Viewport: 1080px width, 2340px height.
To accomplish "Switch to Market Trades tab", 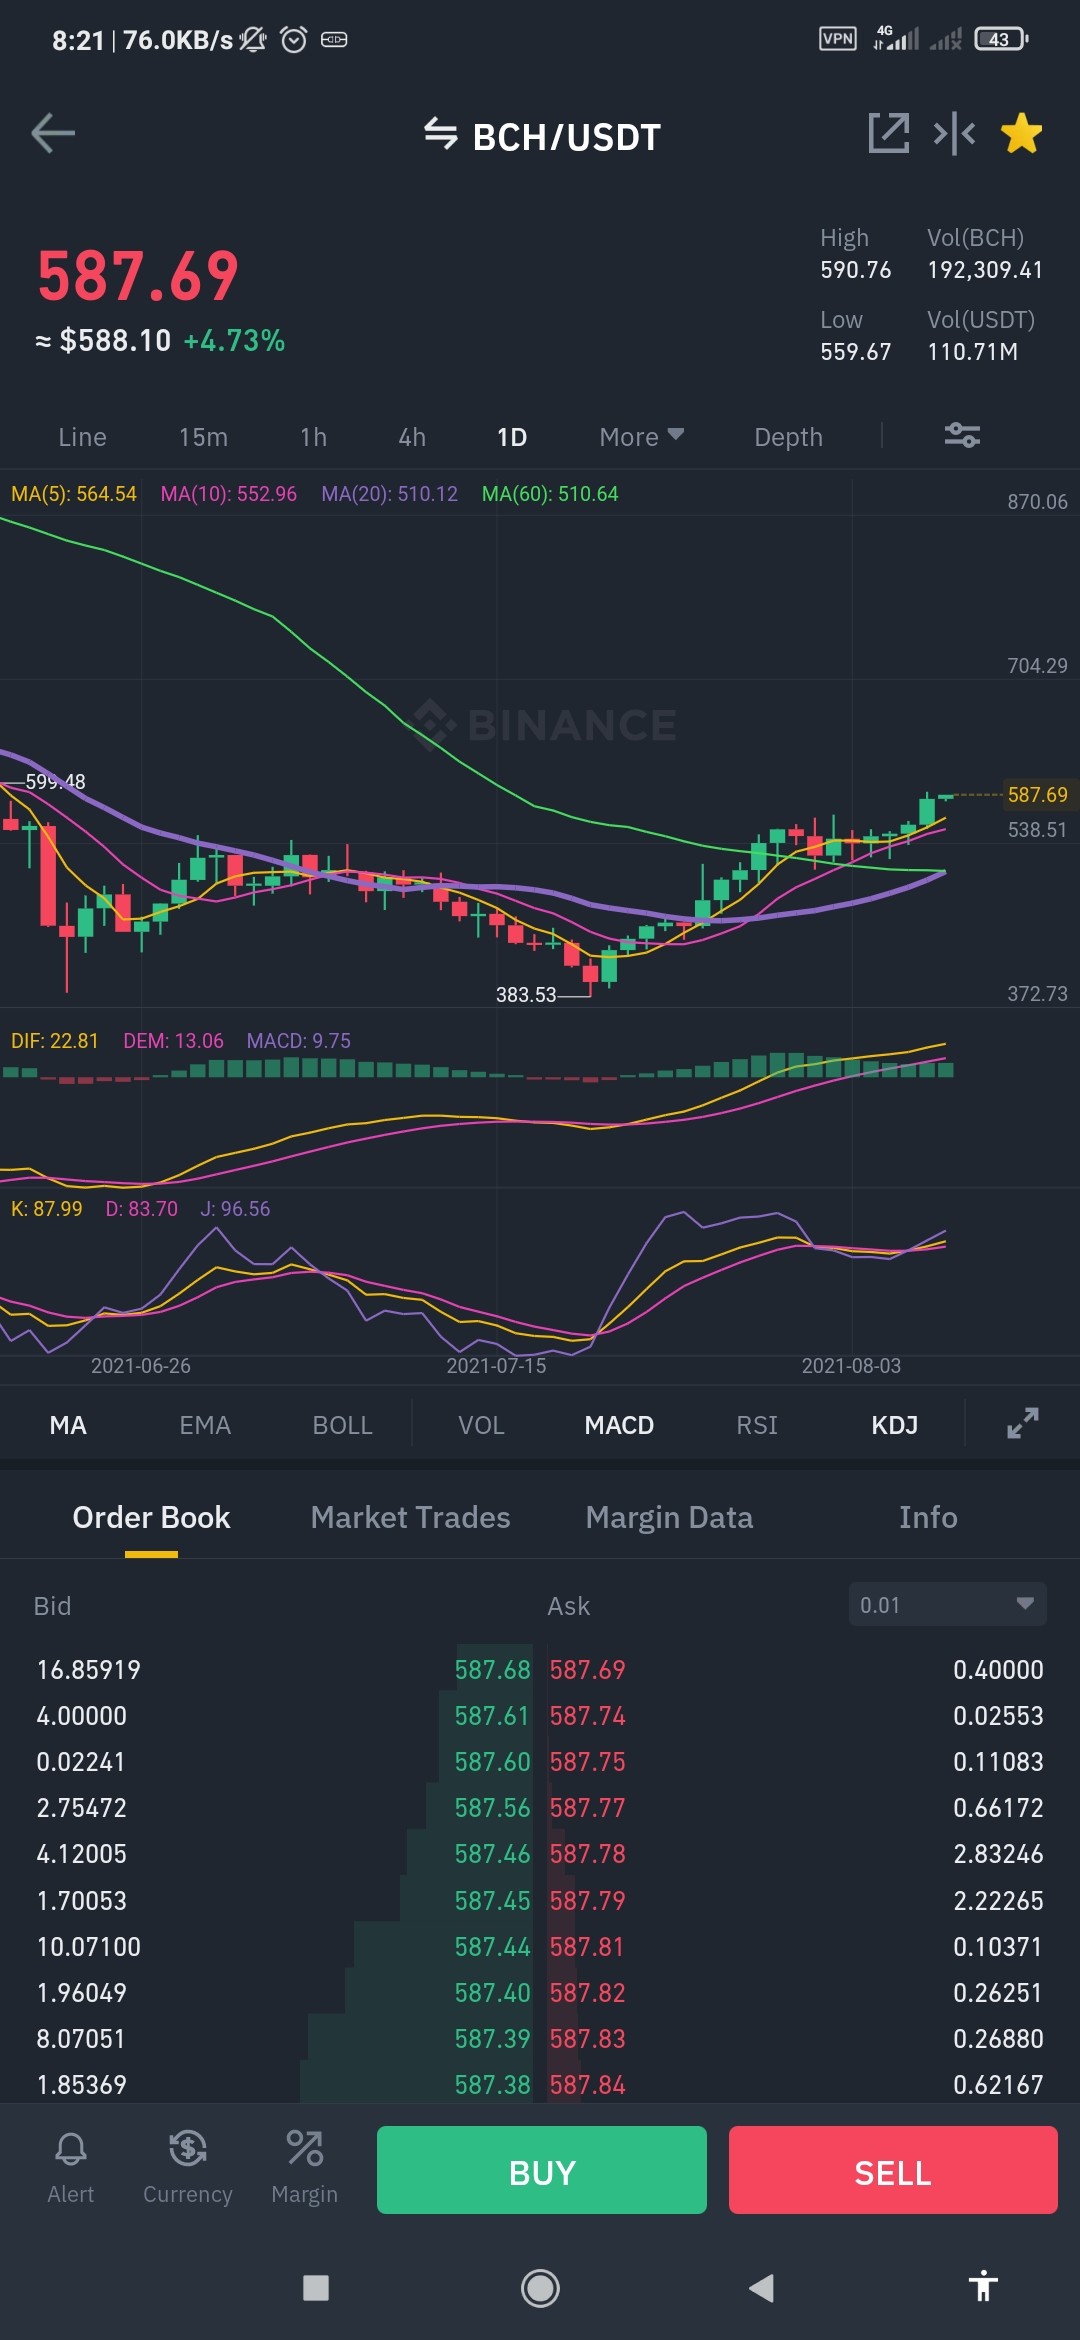I will pos(410,1517).
